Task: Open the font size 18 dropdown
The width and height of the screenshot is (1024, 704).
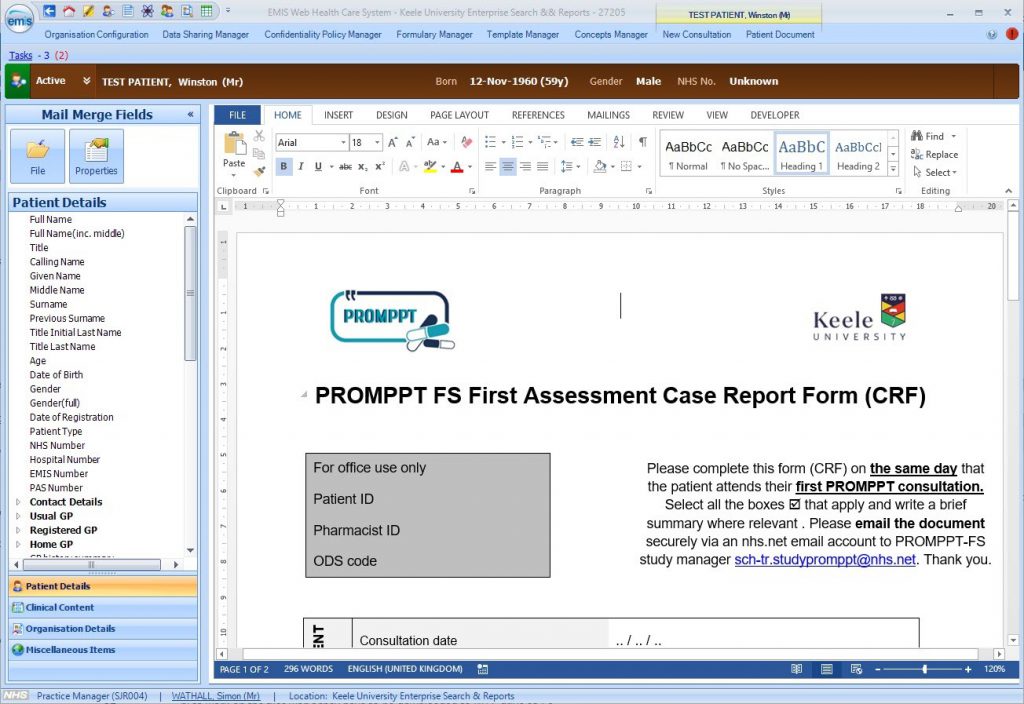Action: (x=377, y=142)
